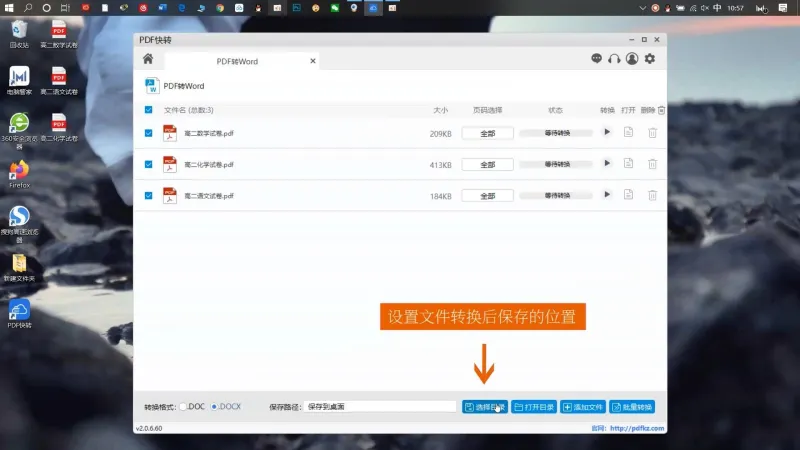Image resolution: width=800 pixels, height=450 pixels.
Task: Start converting 高二语文试卷.pdf with play icon
Action: [x=607, y=194]
